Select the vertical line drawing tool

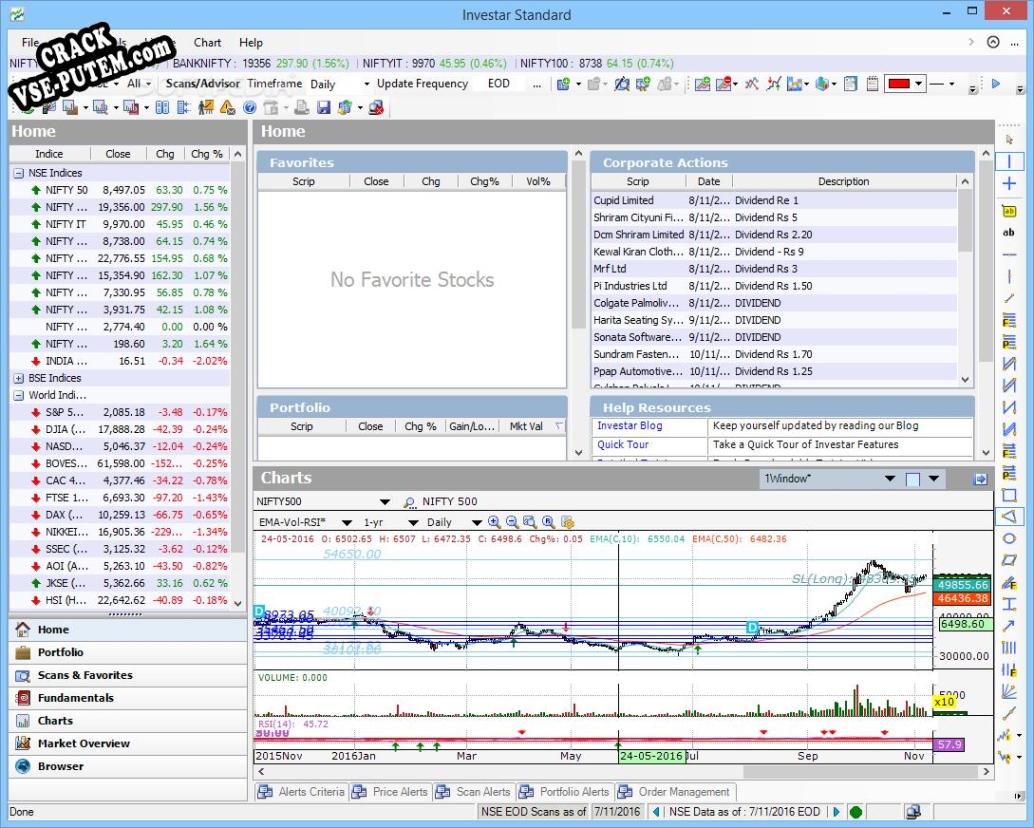coord(1009,162)
